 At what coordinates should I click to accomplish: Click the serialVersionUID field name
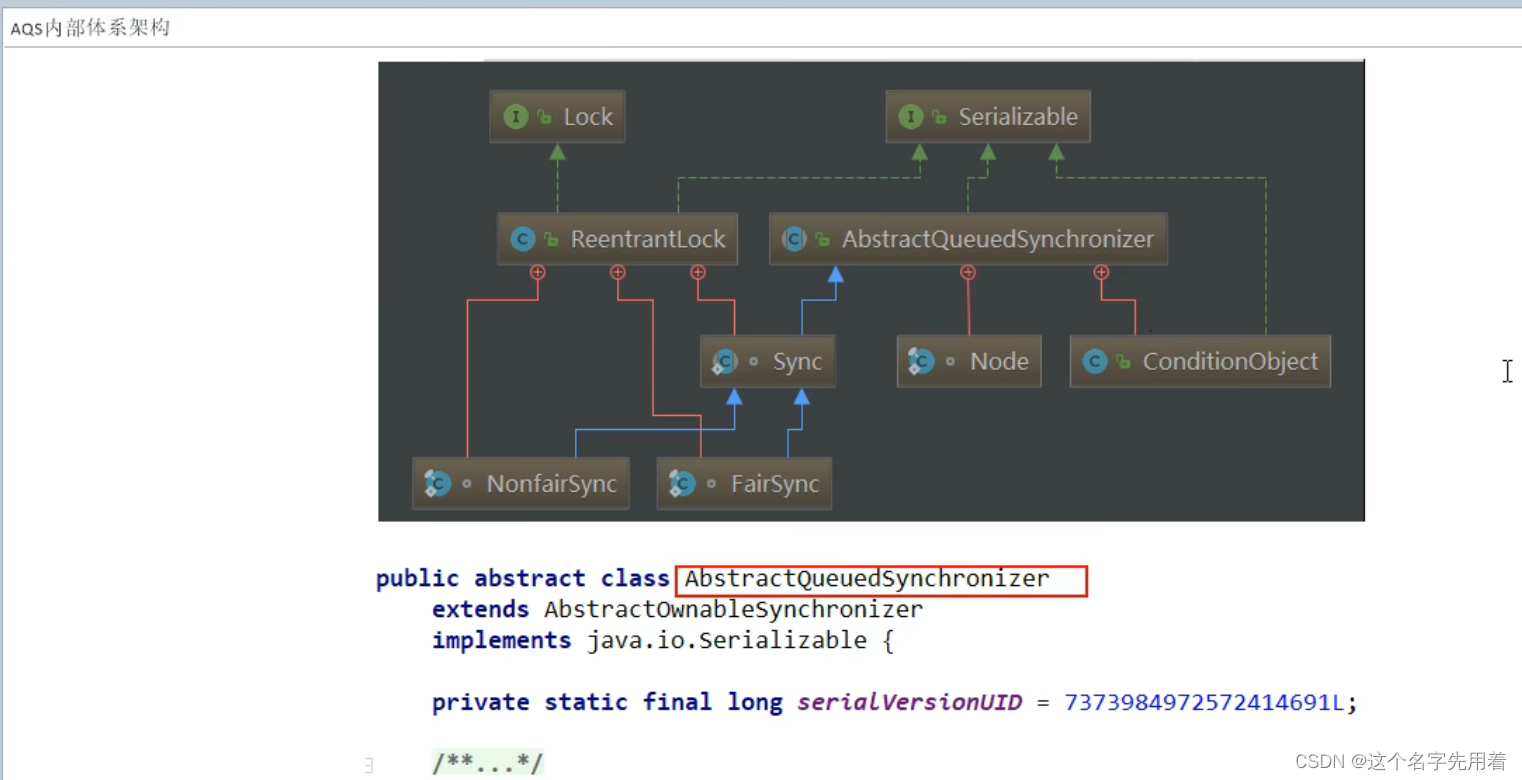coord(910,702)
